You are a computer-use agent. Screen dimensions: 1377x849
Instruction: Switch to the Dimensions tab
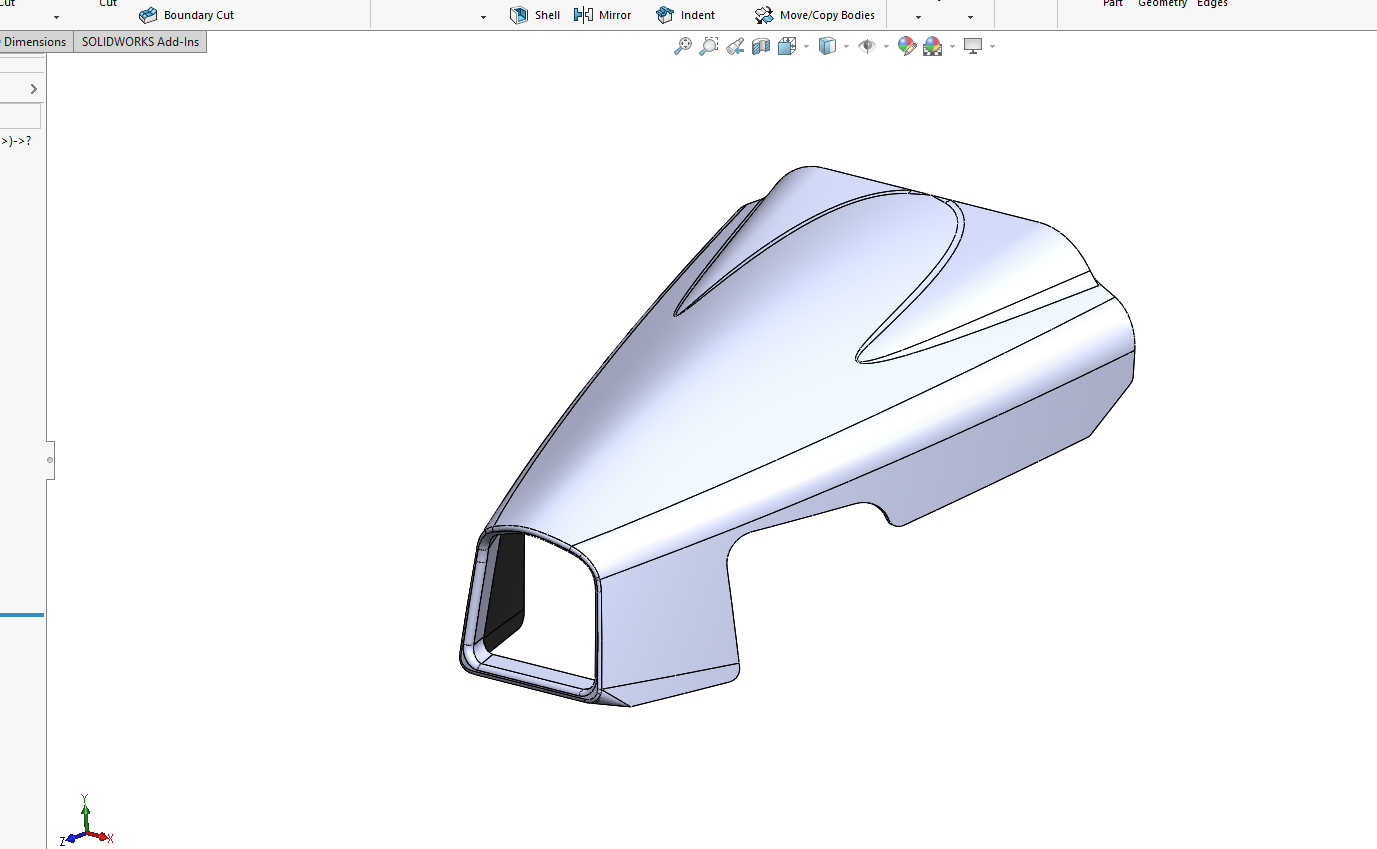click(x=35, y=42)
